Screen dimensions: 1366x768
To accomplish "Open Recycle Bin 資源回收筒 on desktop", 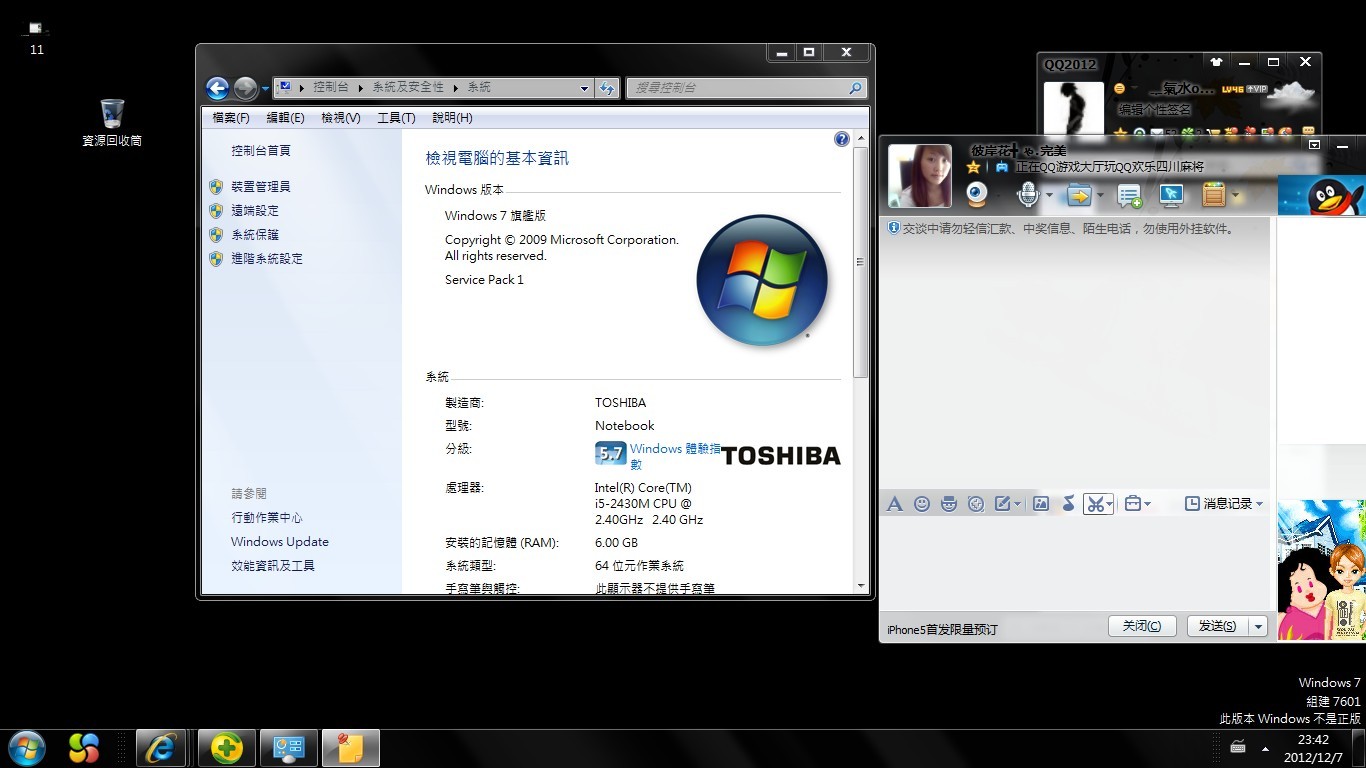I will point(112,123).
